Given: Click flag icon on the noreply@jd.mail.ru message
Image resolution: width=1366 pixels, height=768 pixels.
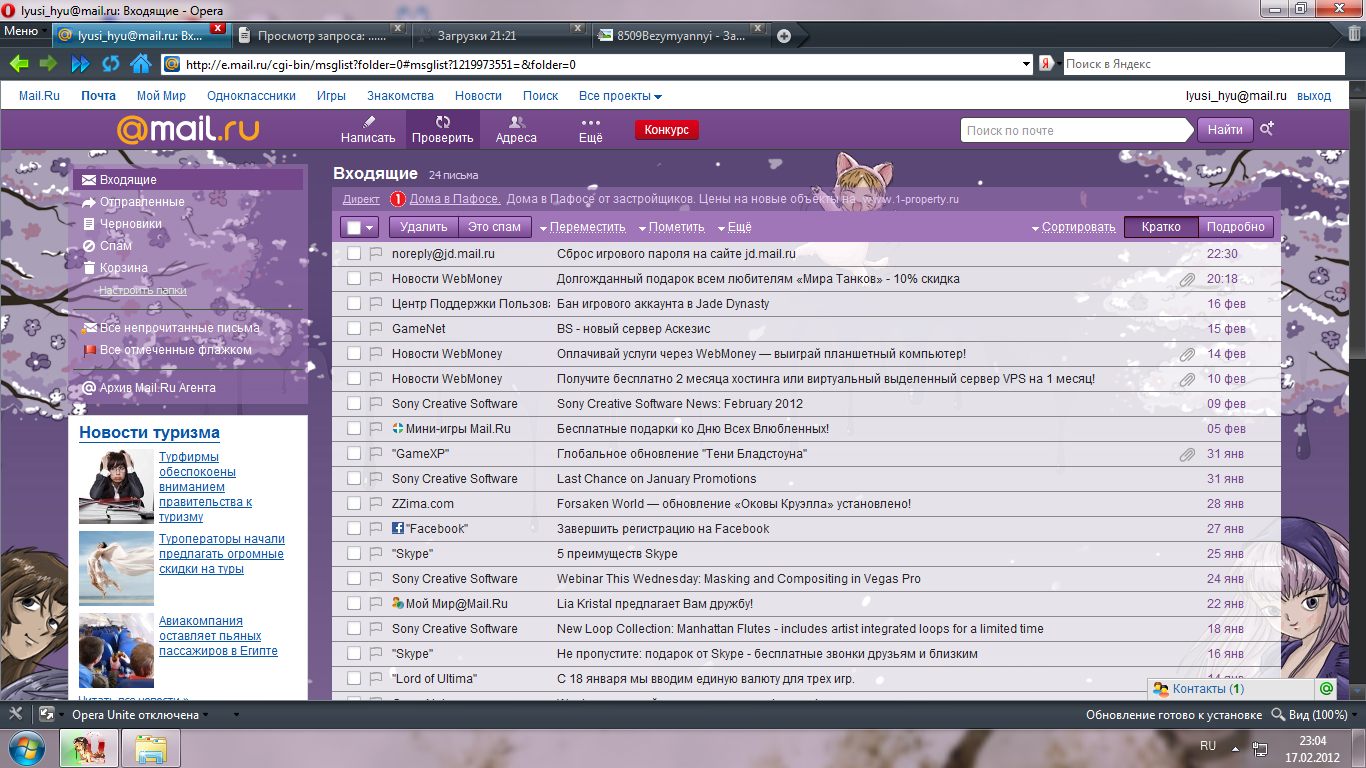Looking at the screenshot, I should point(376,254).
